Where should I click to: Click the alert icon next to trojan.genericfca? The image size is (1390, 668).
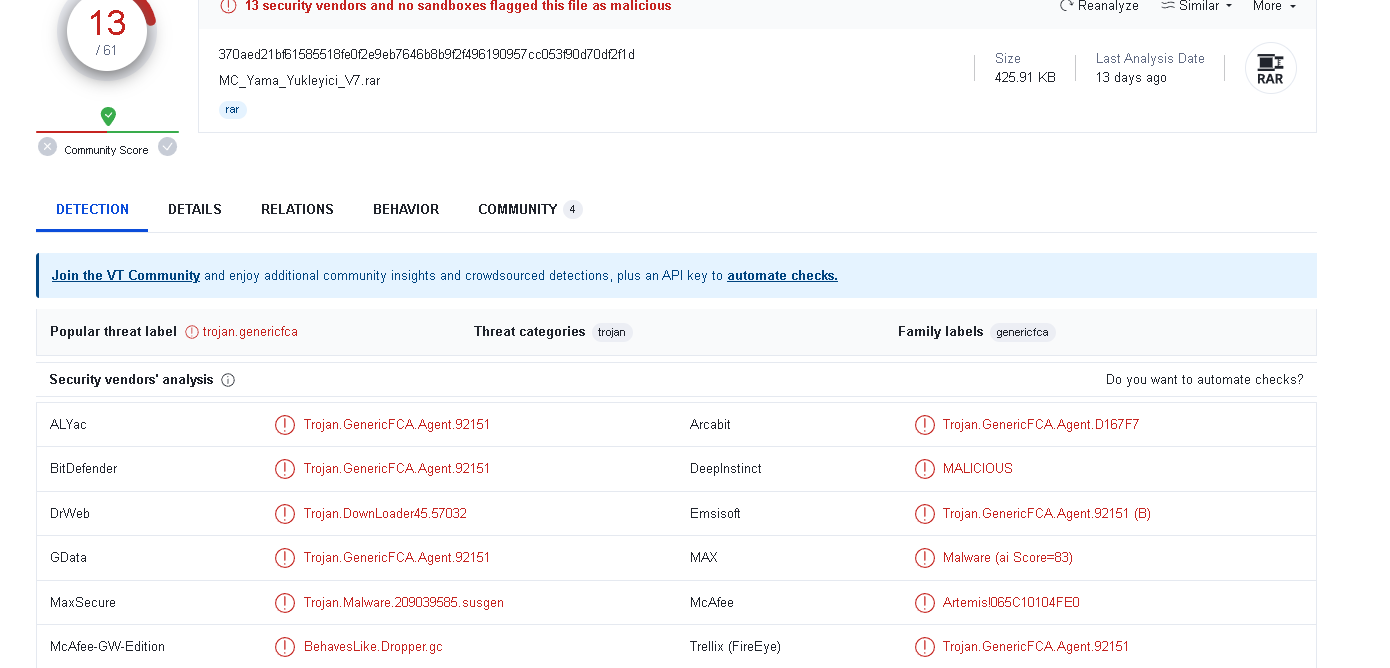[192, 332]
